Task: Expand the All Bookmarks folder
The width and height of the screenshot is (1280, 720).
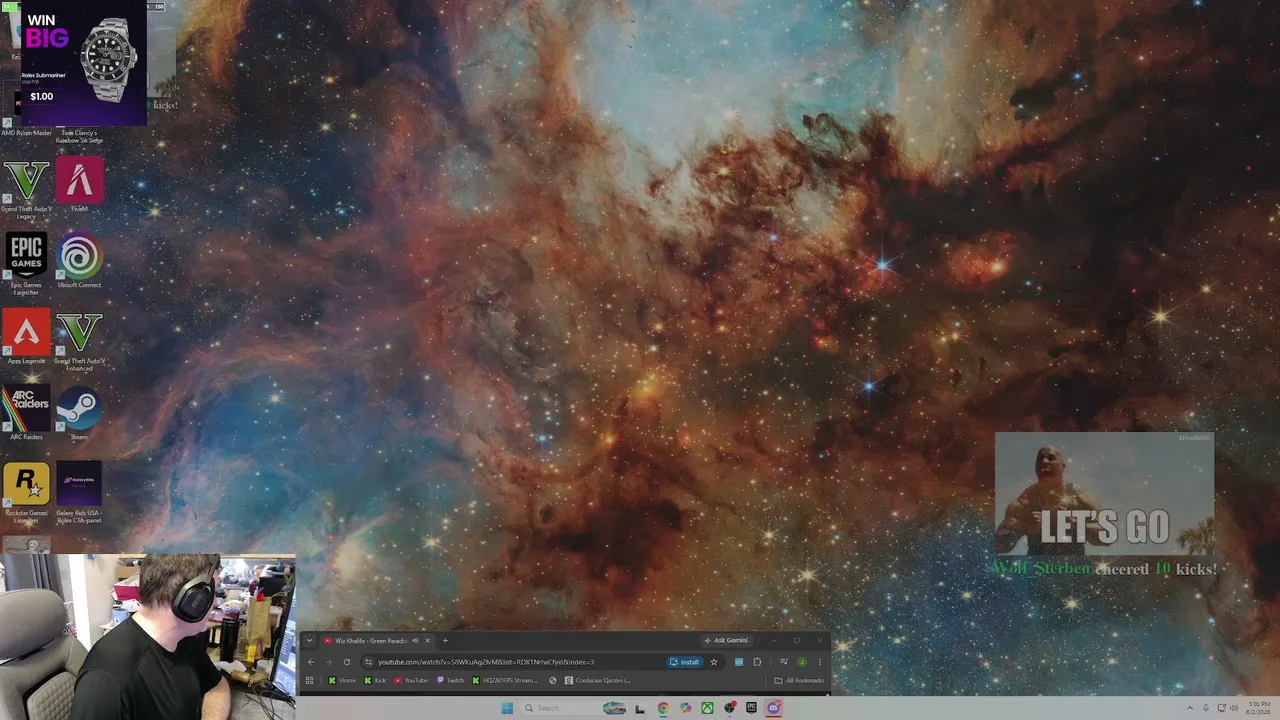Action: tap(799, 681)
